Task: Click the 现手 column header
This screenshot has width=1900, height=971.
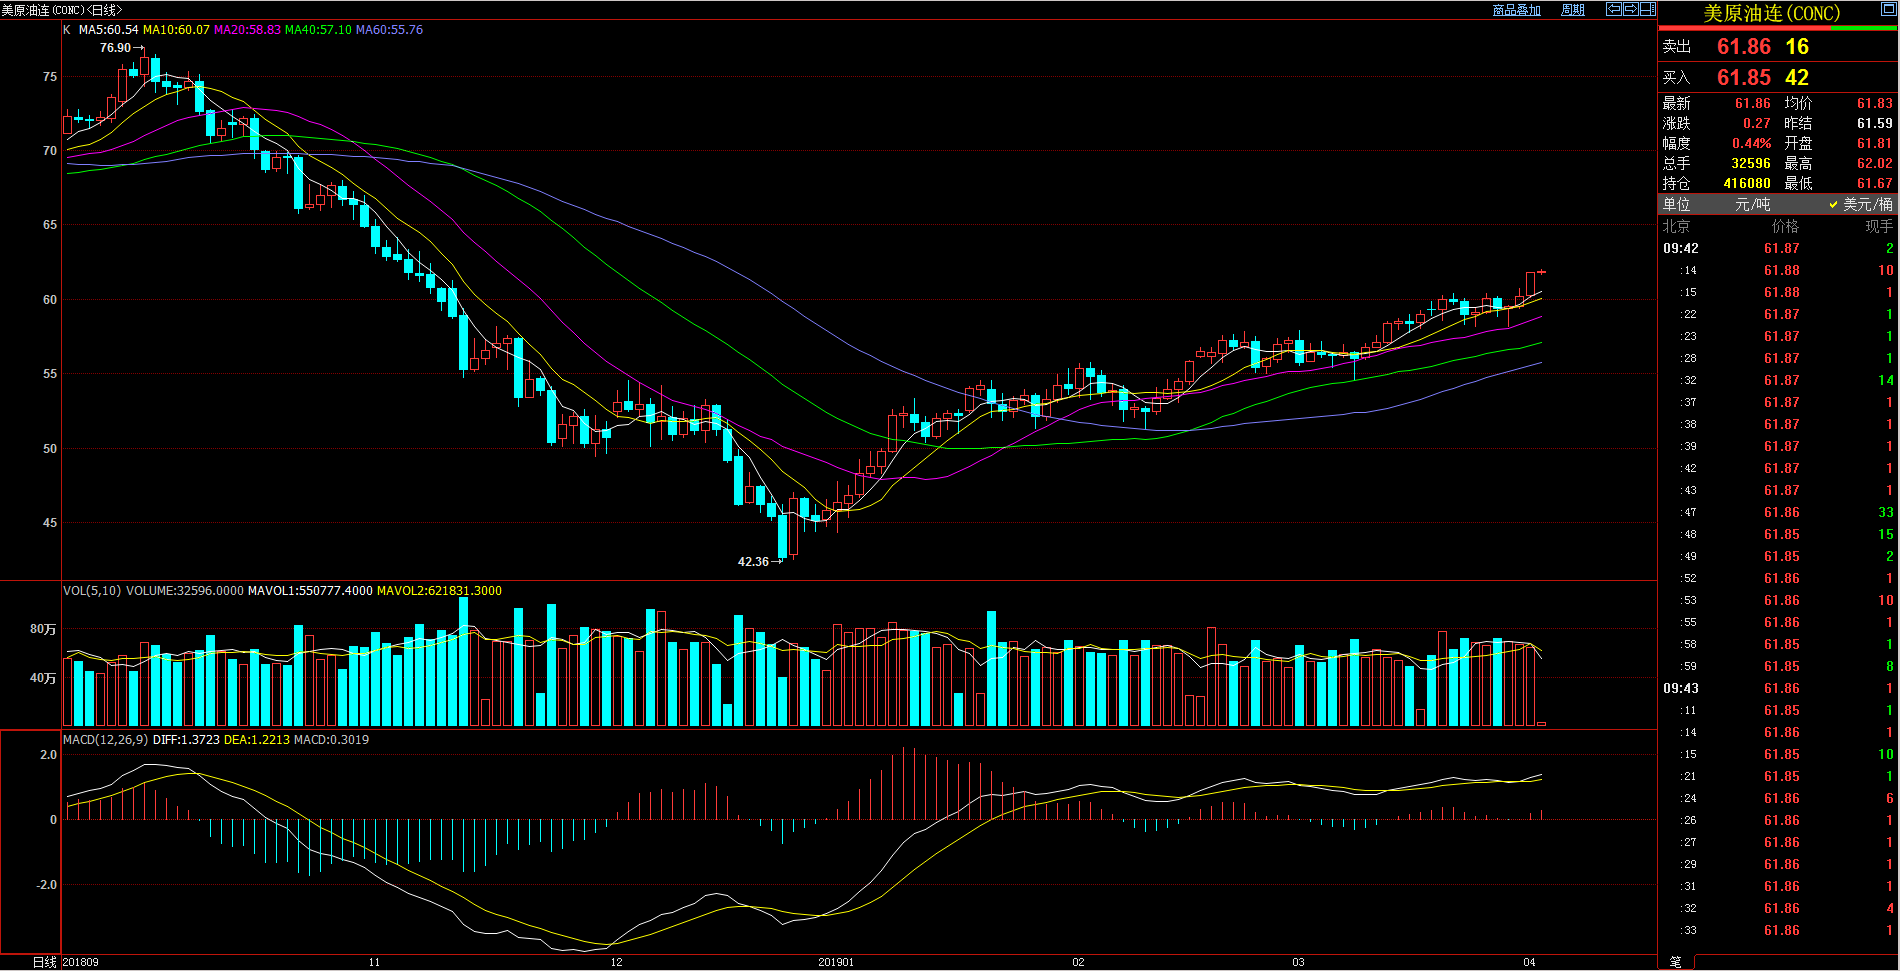Action: (x=1879, y=227)
